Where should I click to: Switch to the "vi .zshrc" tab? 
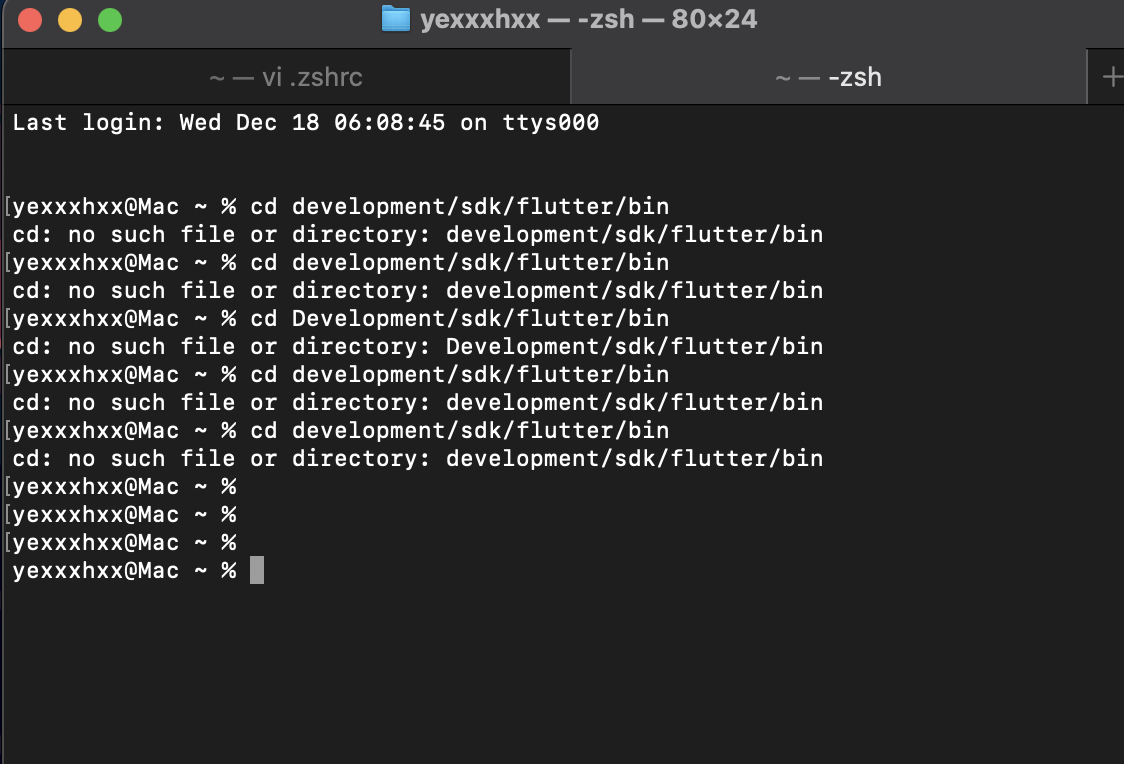pyautogui.click(x=286, y=77)
